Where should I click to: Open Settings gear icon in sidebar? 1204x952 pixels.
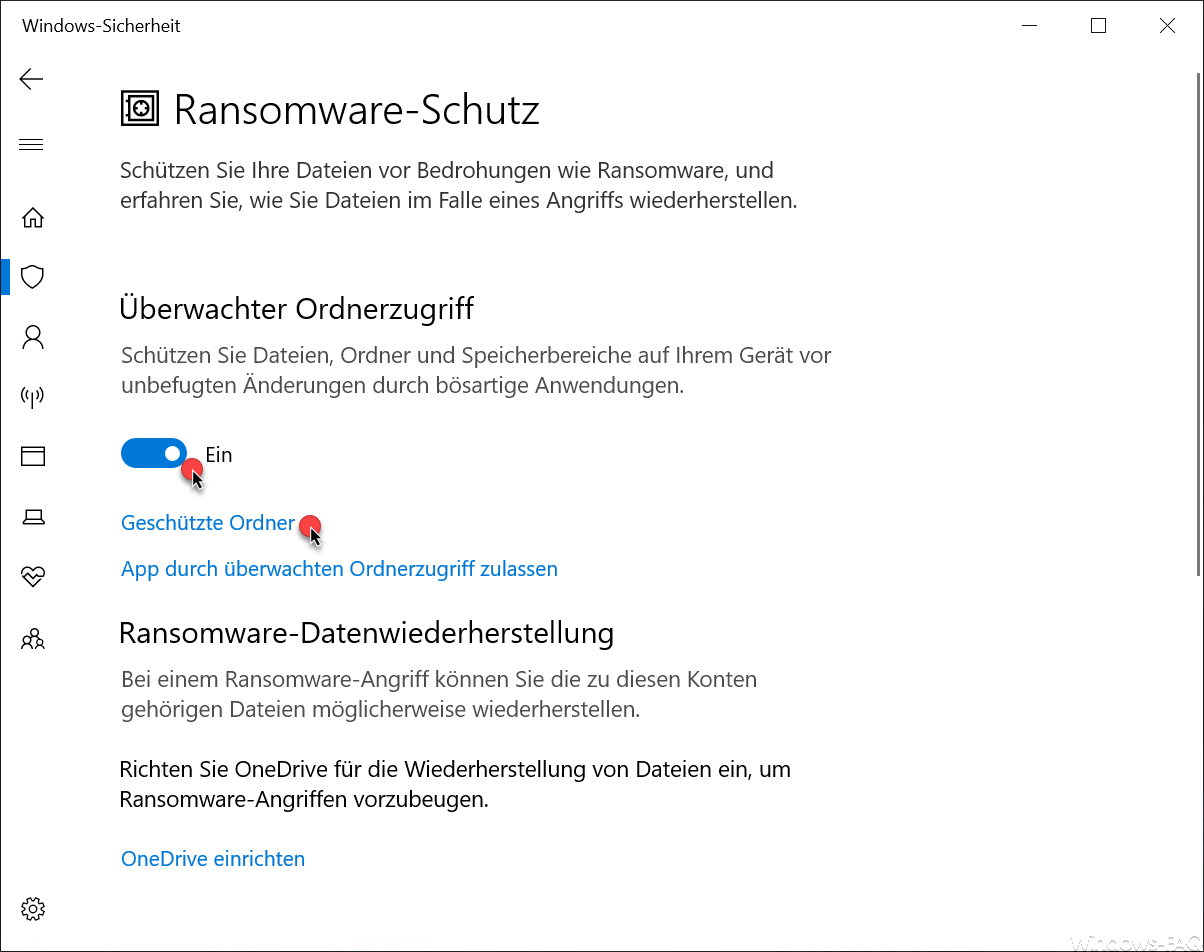(x=33, y=909)
